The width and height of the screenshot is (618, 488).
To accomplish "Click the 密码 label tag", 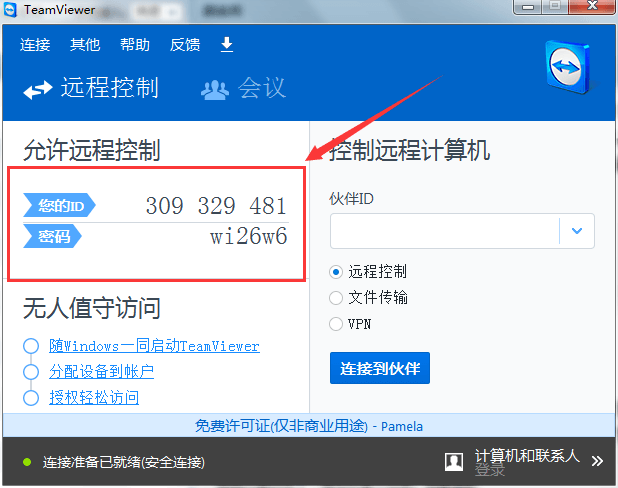I will (x=52, y=236).
